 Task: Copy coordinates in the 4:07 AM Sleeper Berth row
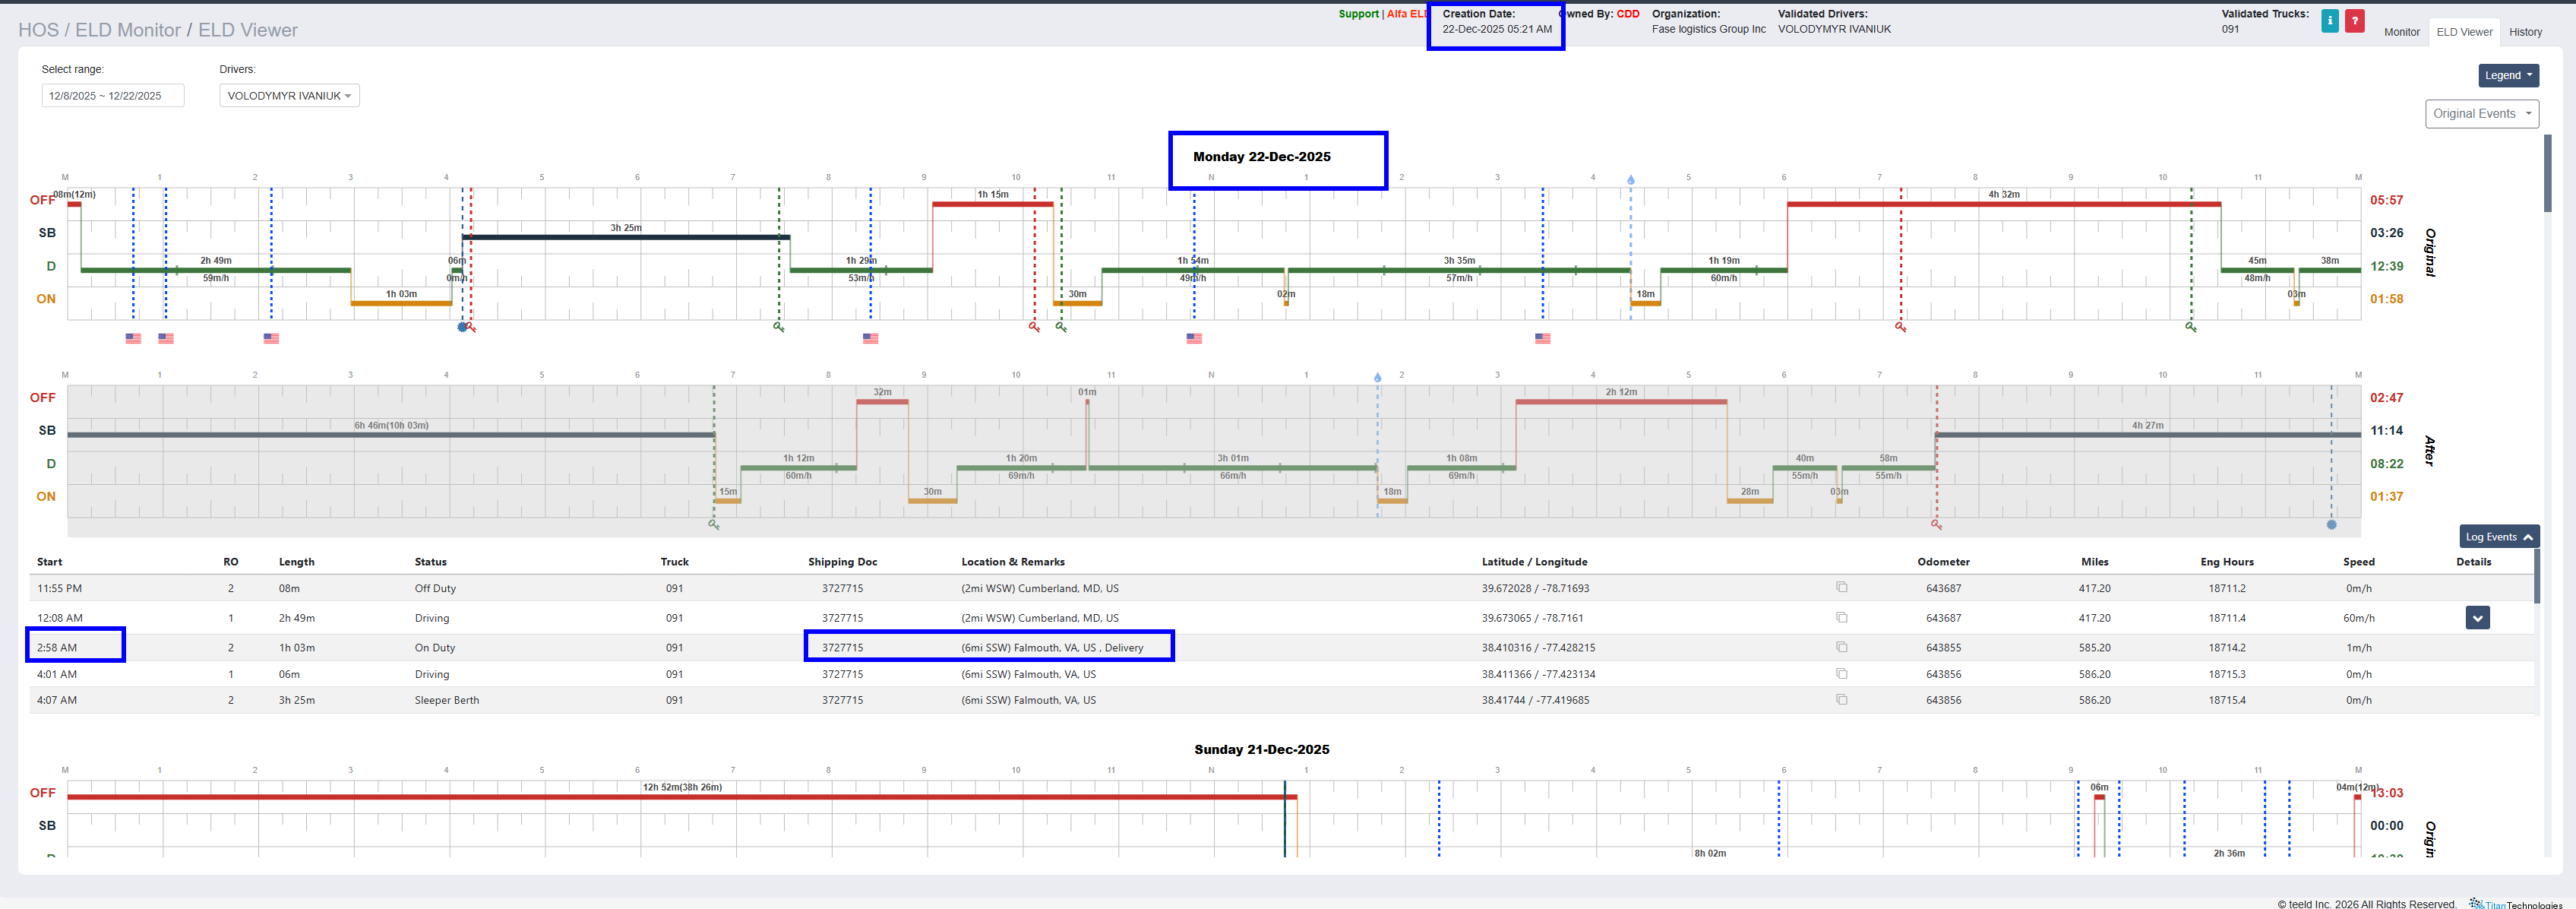pyautogui.click(x=1841, y=700)
